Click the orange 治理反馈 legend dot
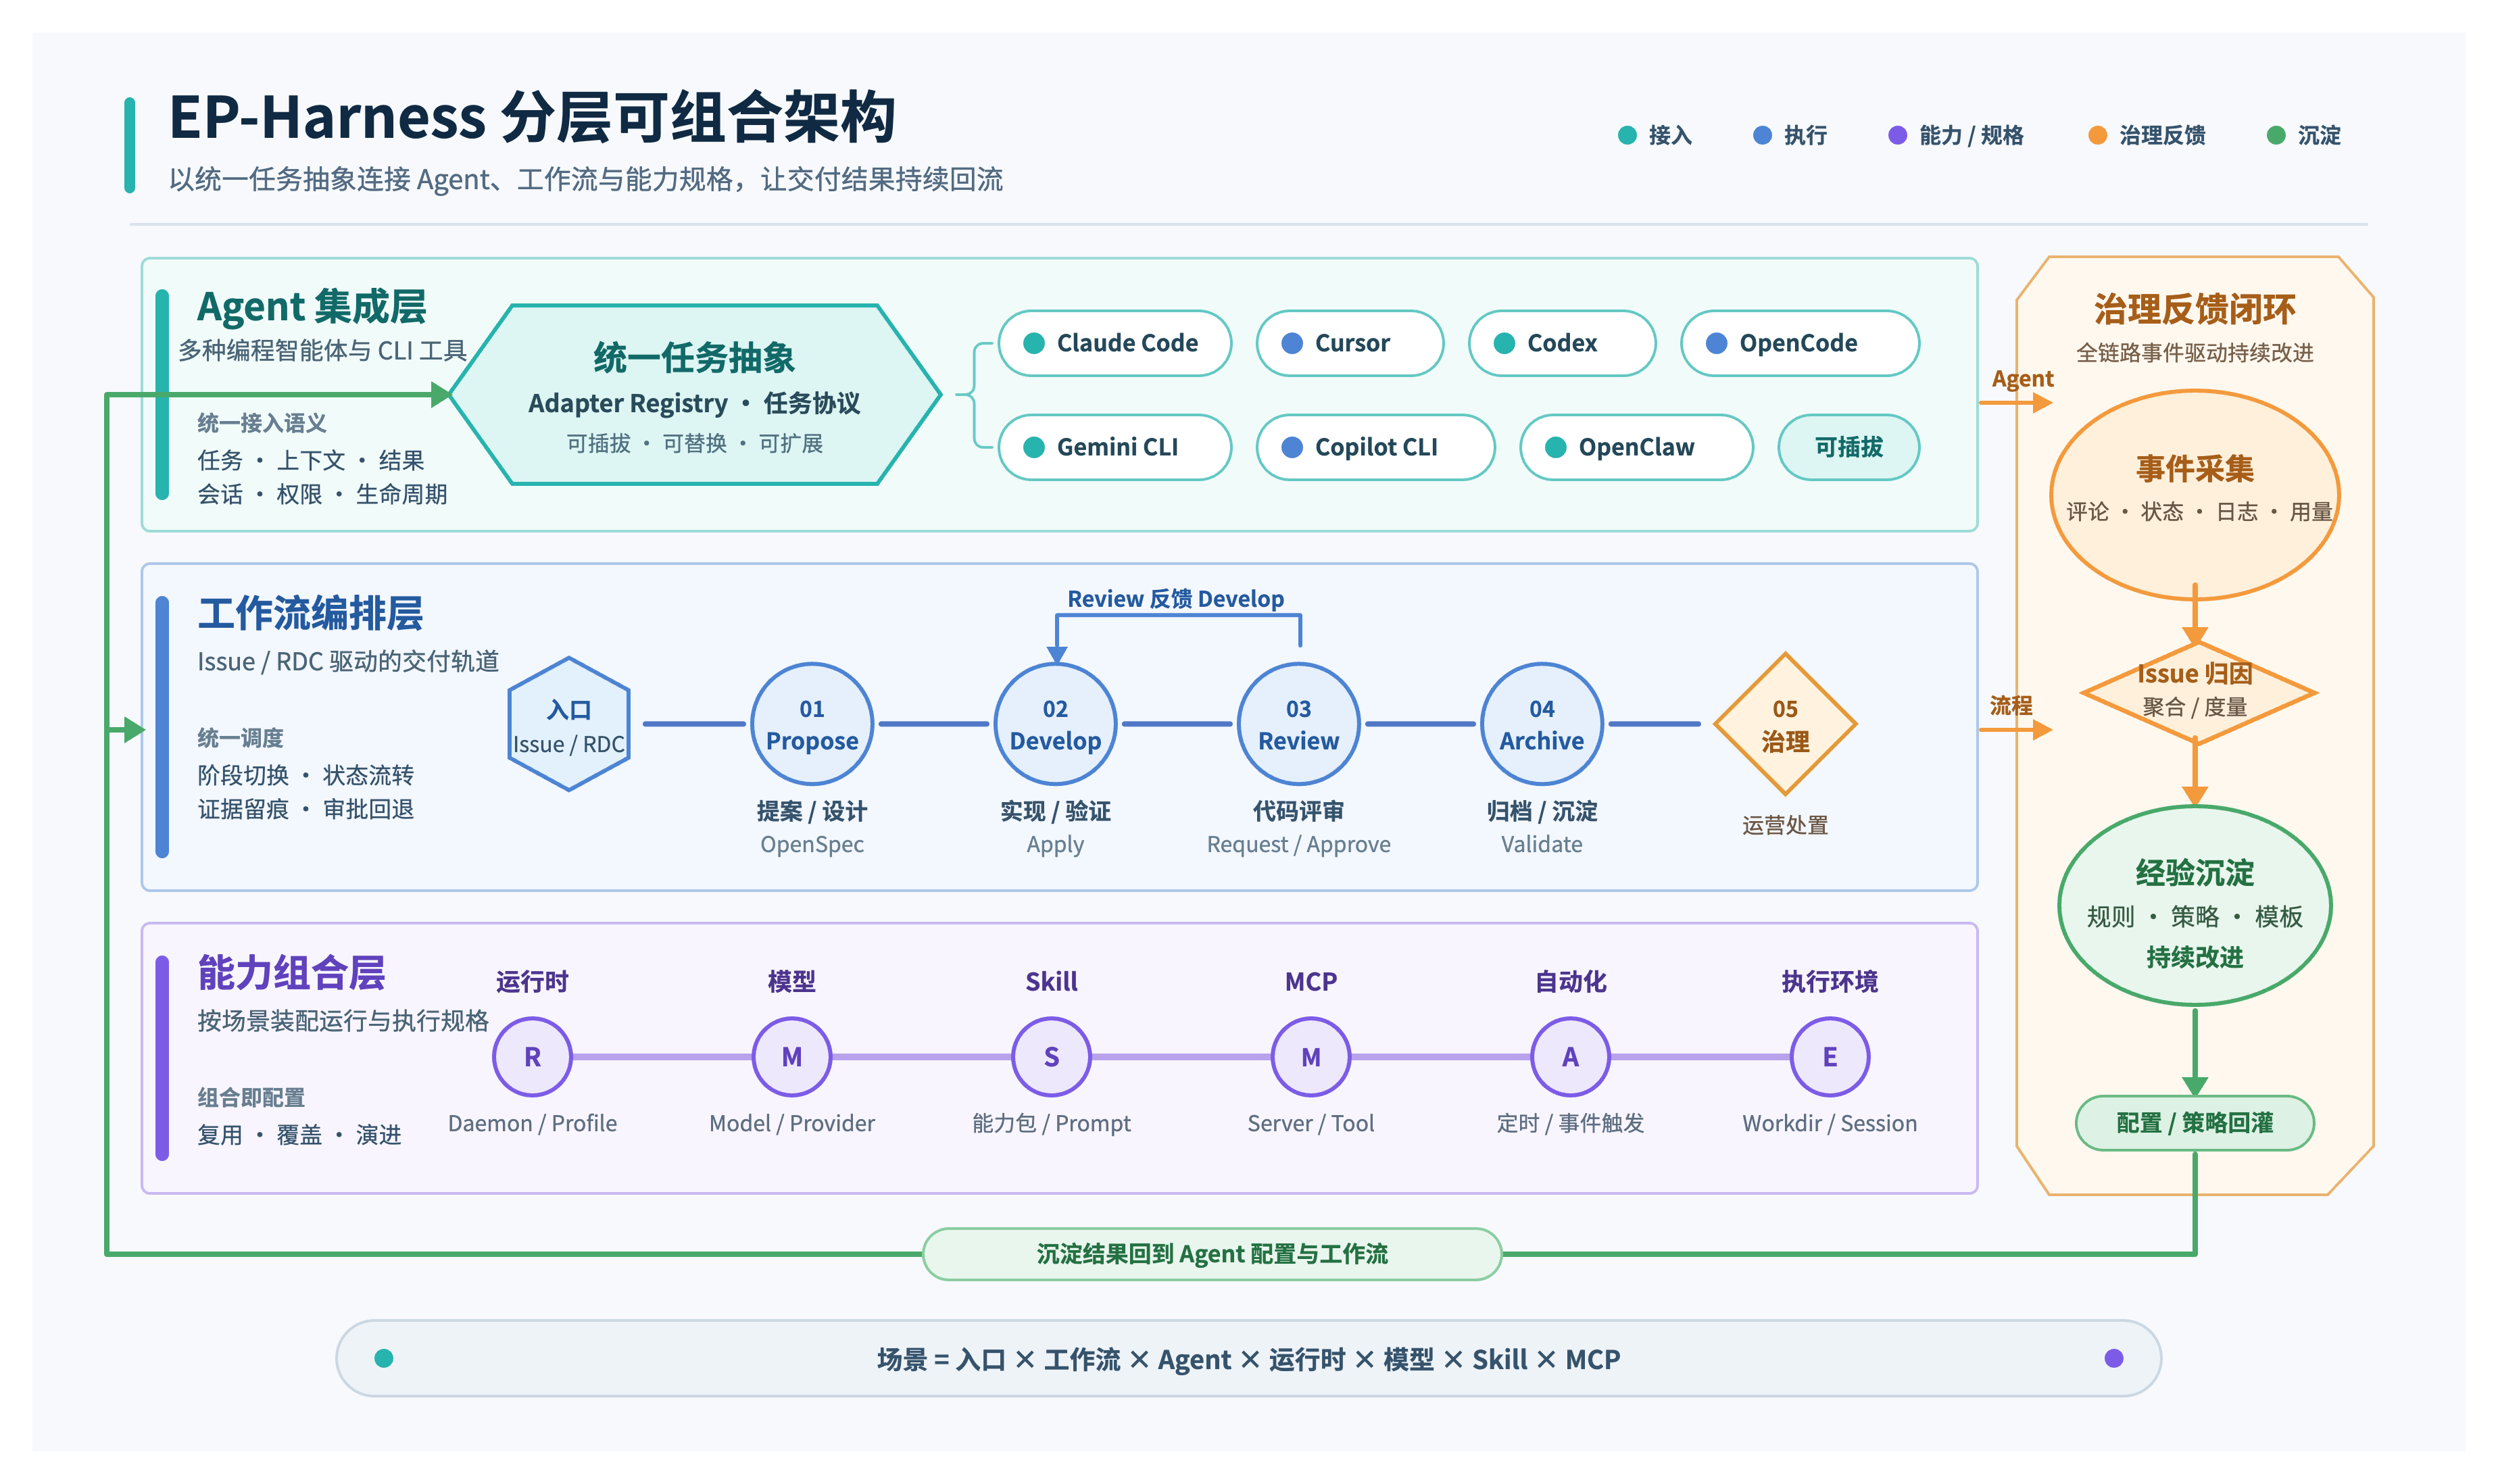This screenshot has width=2498, height=1484. [2097, 135]
